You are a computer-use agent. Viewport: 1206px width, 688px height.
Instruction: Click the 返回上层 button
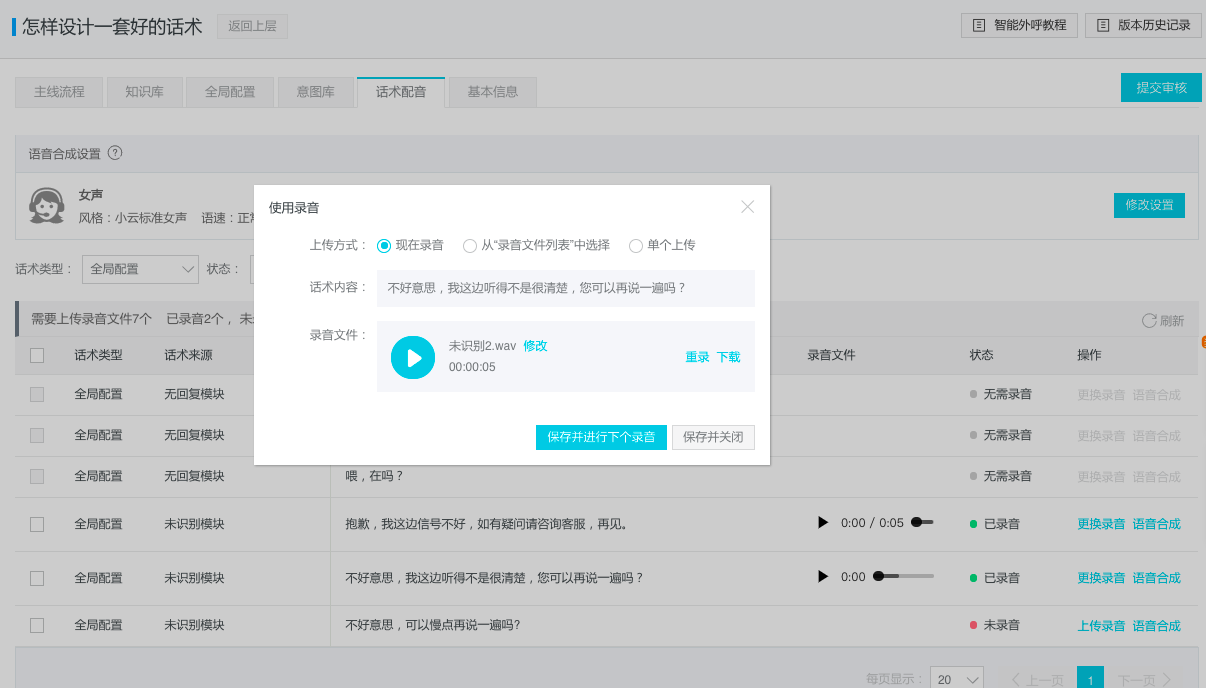pyautogui.click(x=252, y=26)
